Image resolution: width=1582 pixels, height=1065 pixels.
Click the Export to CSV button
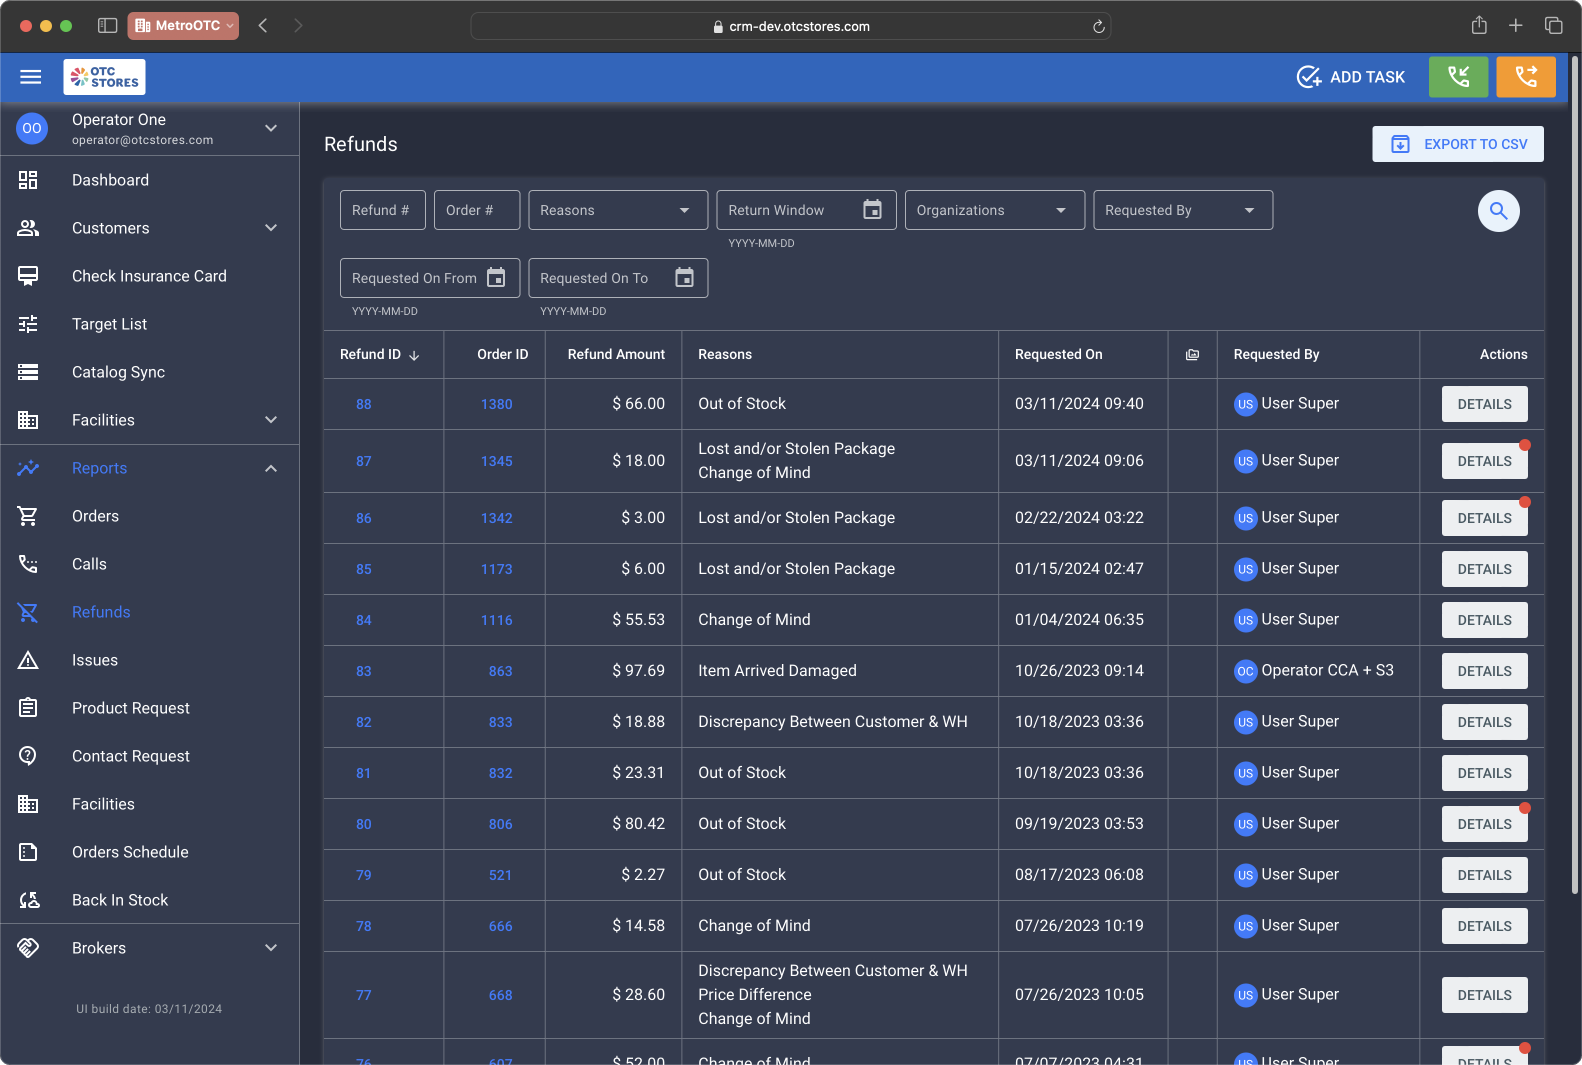point(1457,144)
